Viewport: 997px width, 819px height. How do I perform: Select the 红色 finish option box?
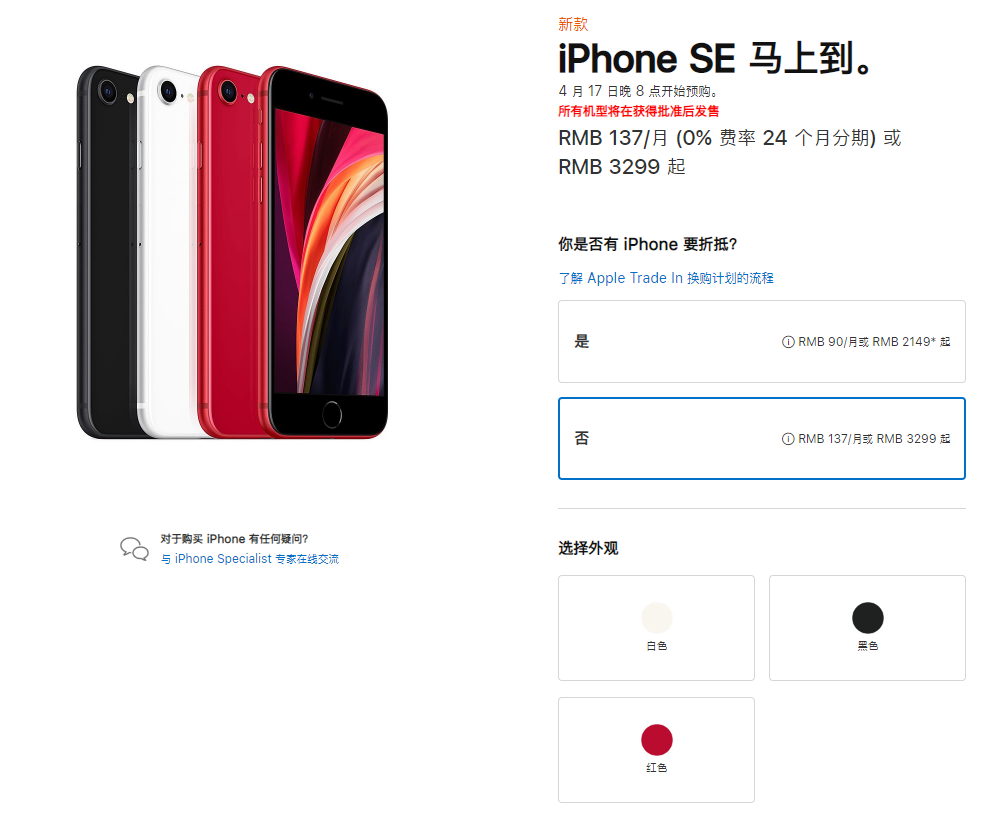pyautogui.click(x=656, y=750)
